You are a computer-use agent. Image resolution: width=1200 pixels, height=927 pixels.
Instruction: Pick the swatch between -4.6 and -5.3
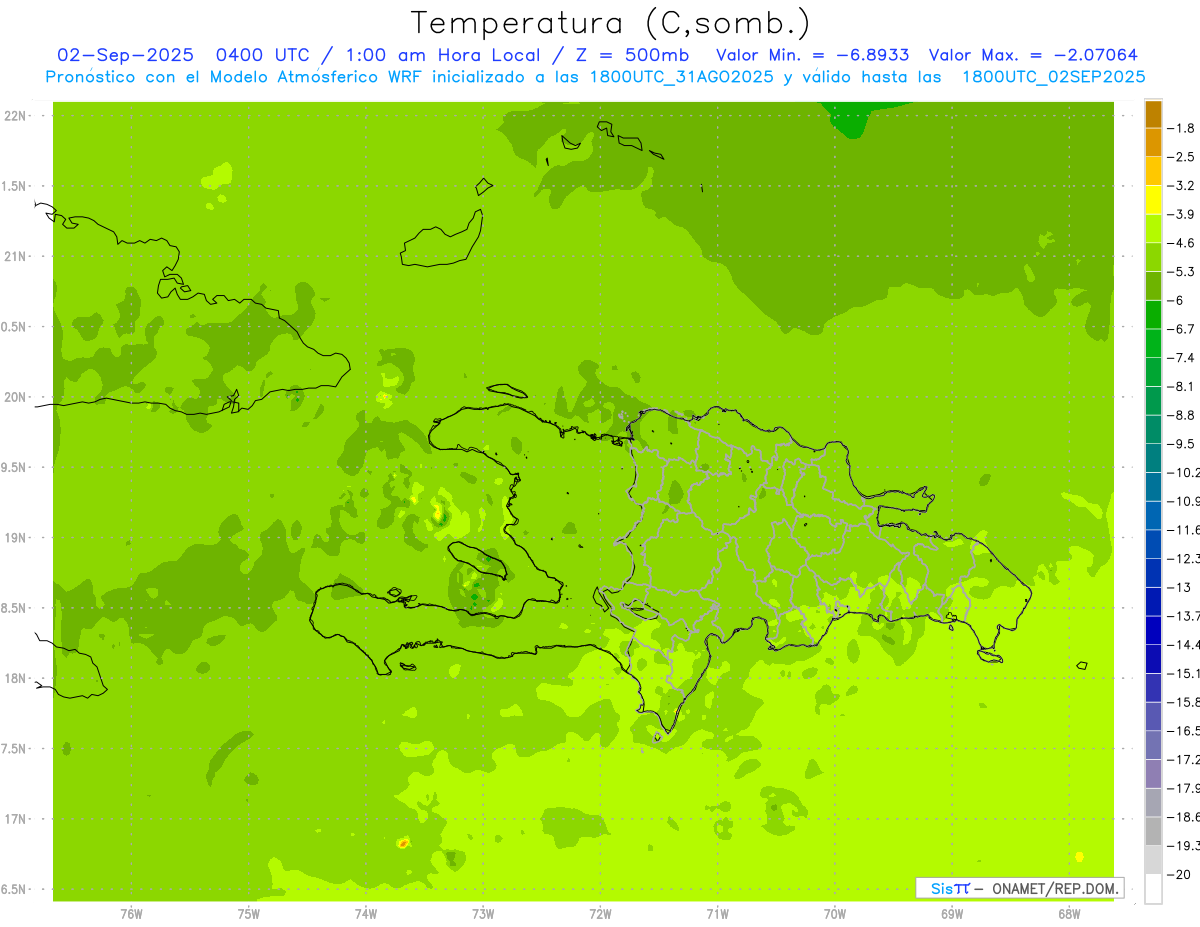tap(1153, 257)
